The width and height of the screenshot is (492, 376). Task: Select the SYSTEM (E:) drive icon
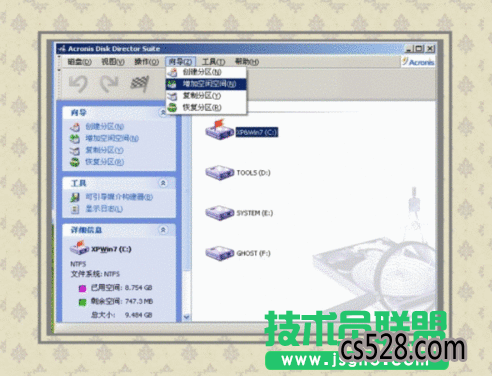(219, 213)
